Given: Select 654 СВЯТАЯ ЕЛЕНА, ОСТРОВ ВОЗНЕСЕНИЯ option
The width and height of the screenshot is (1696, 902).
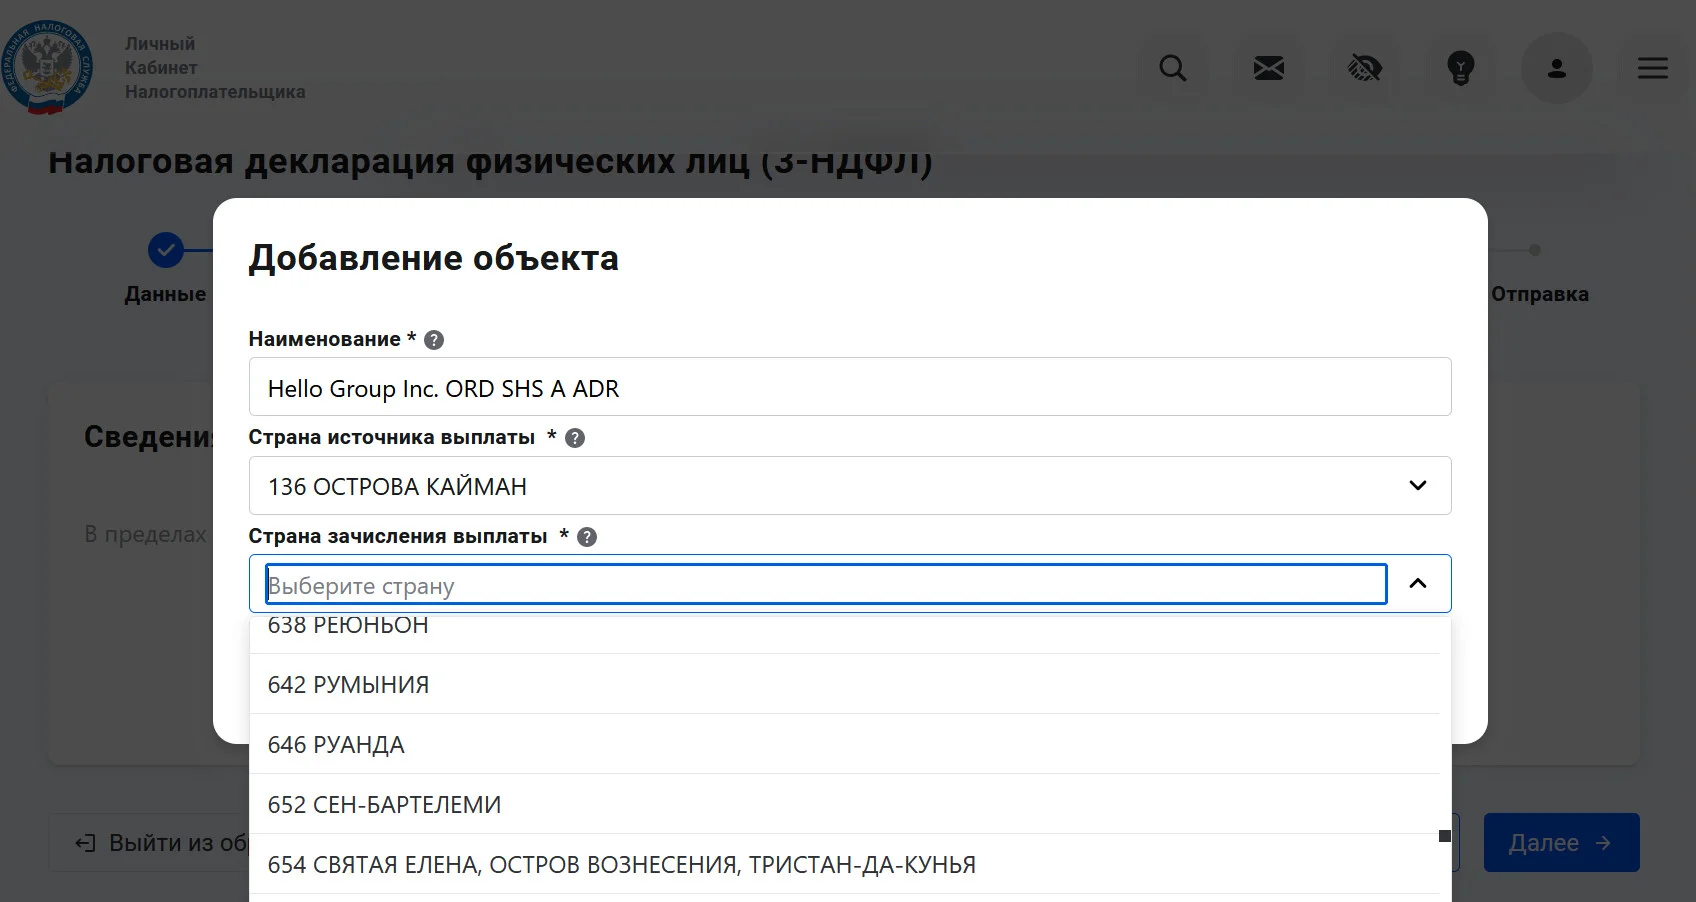Looking at the screenshot, I should coord(844,864).
